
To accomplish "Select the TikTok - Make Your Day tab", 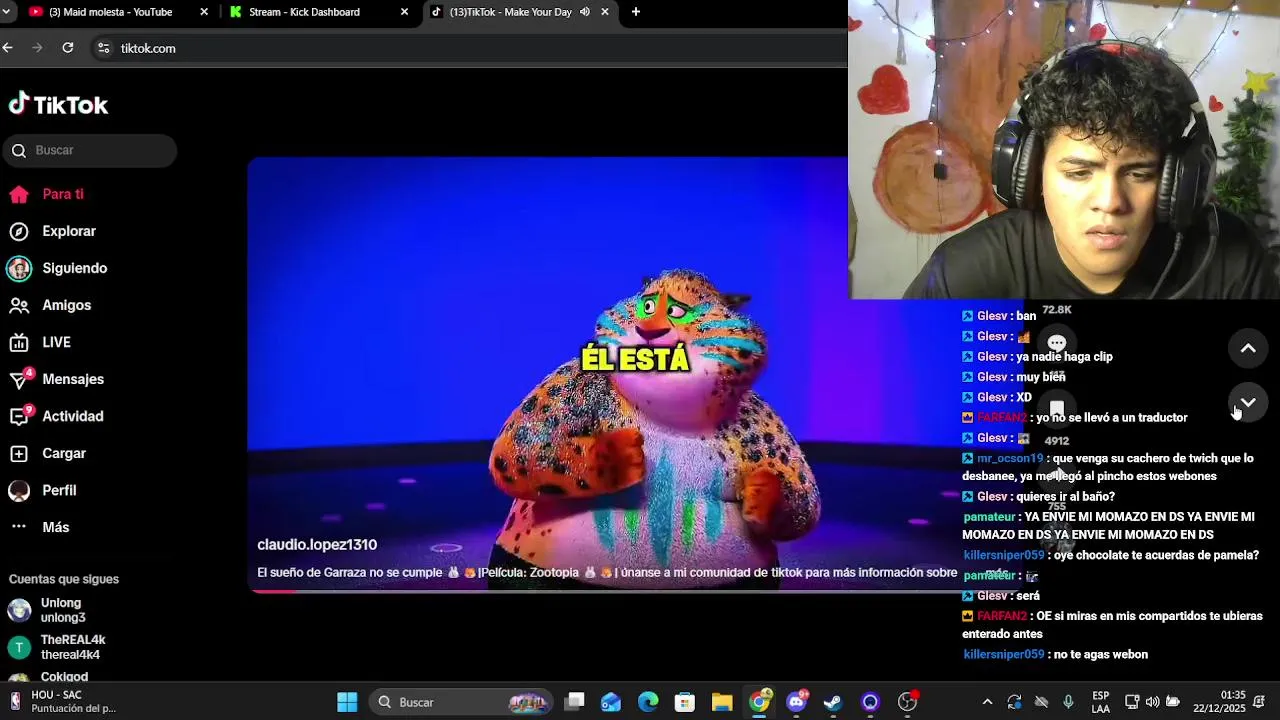I will (509, 12).
